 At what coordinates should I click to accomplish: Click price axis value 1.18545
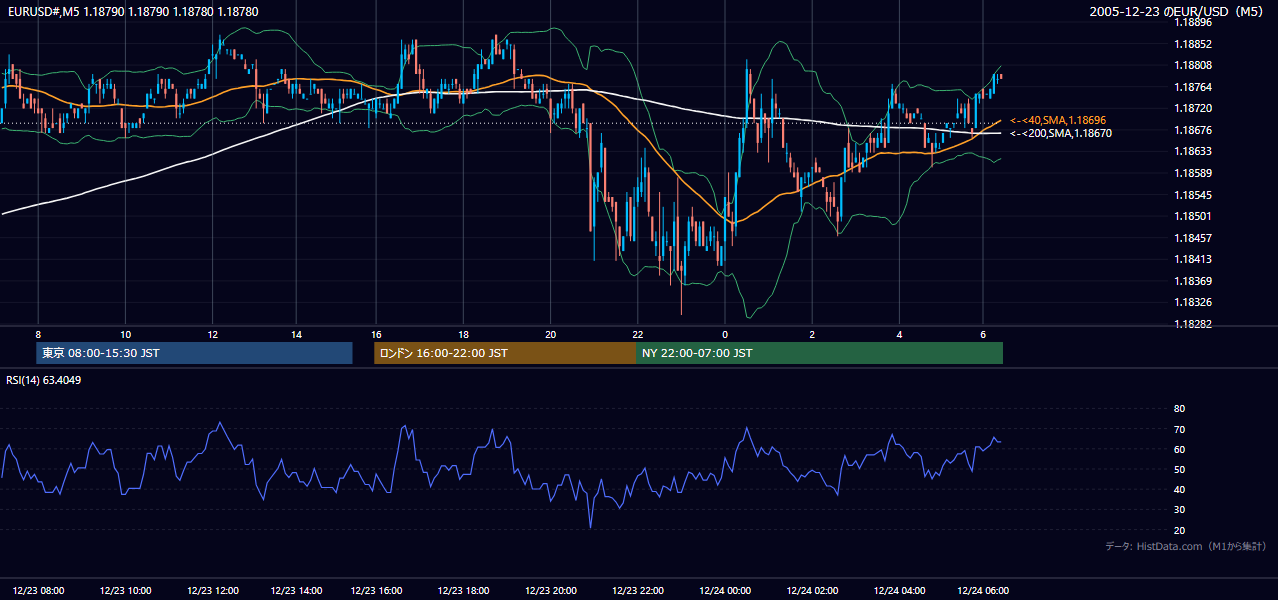point(1193,195)
